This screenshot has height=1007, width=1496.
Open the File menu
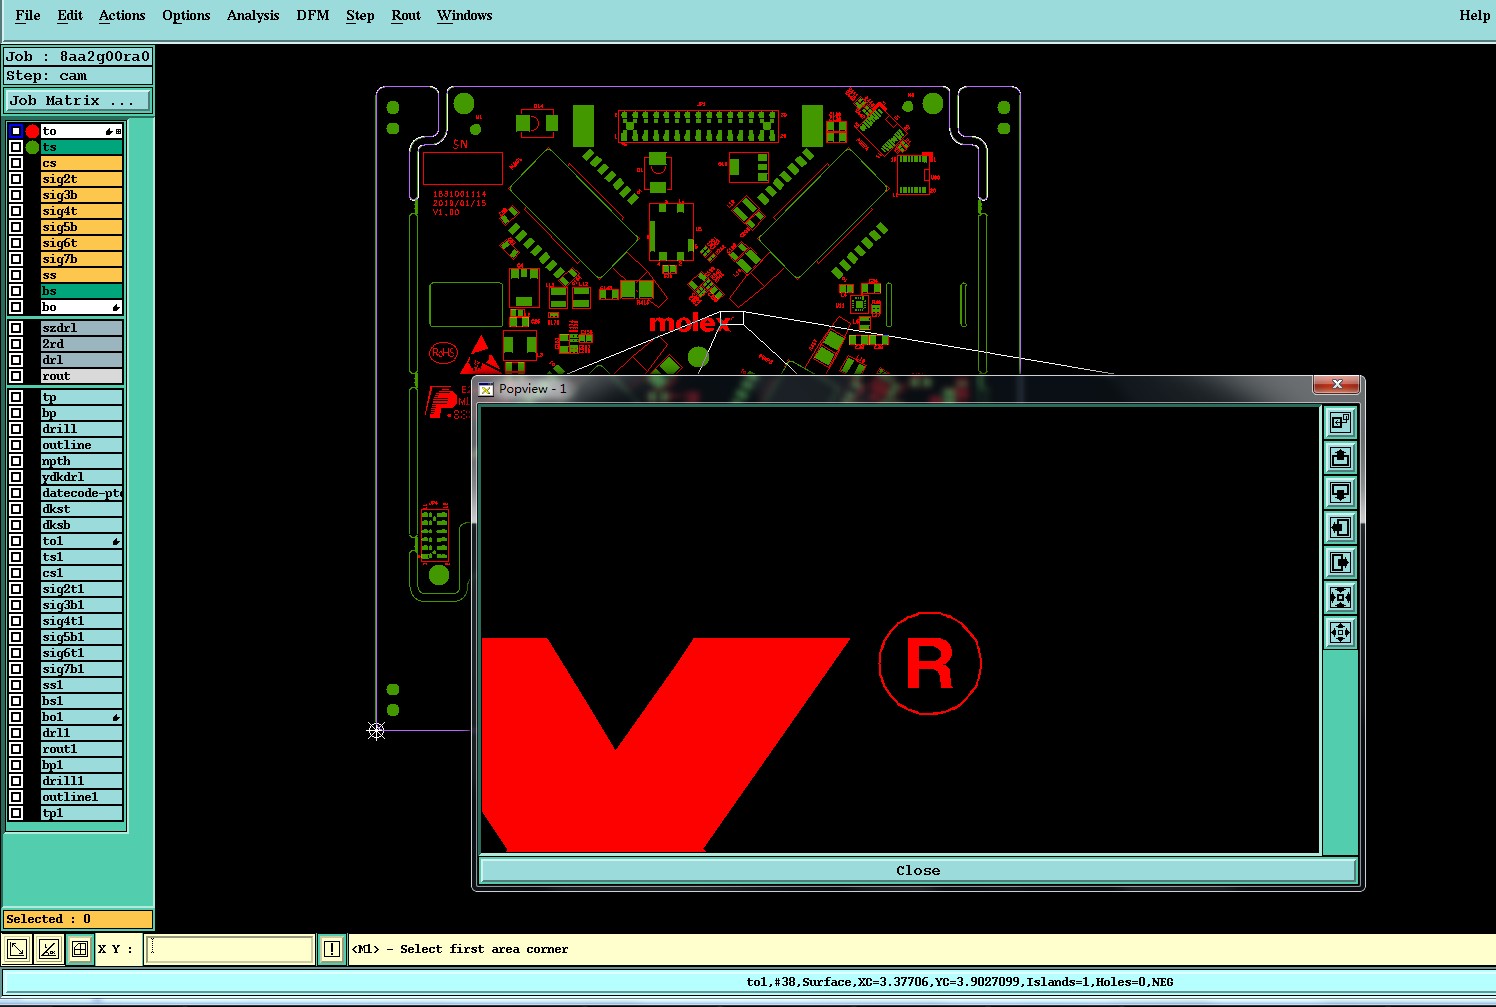(x=28, y=15)
